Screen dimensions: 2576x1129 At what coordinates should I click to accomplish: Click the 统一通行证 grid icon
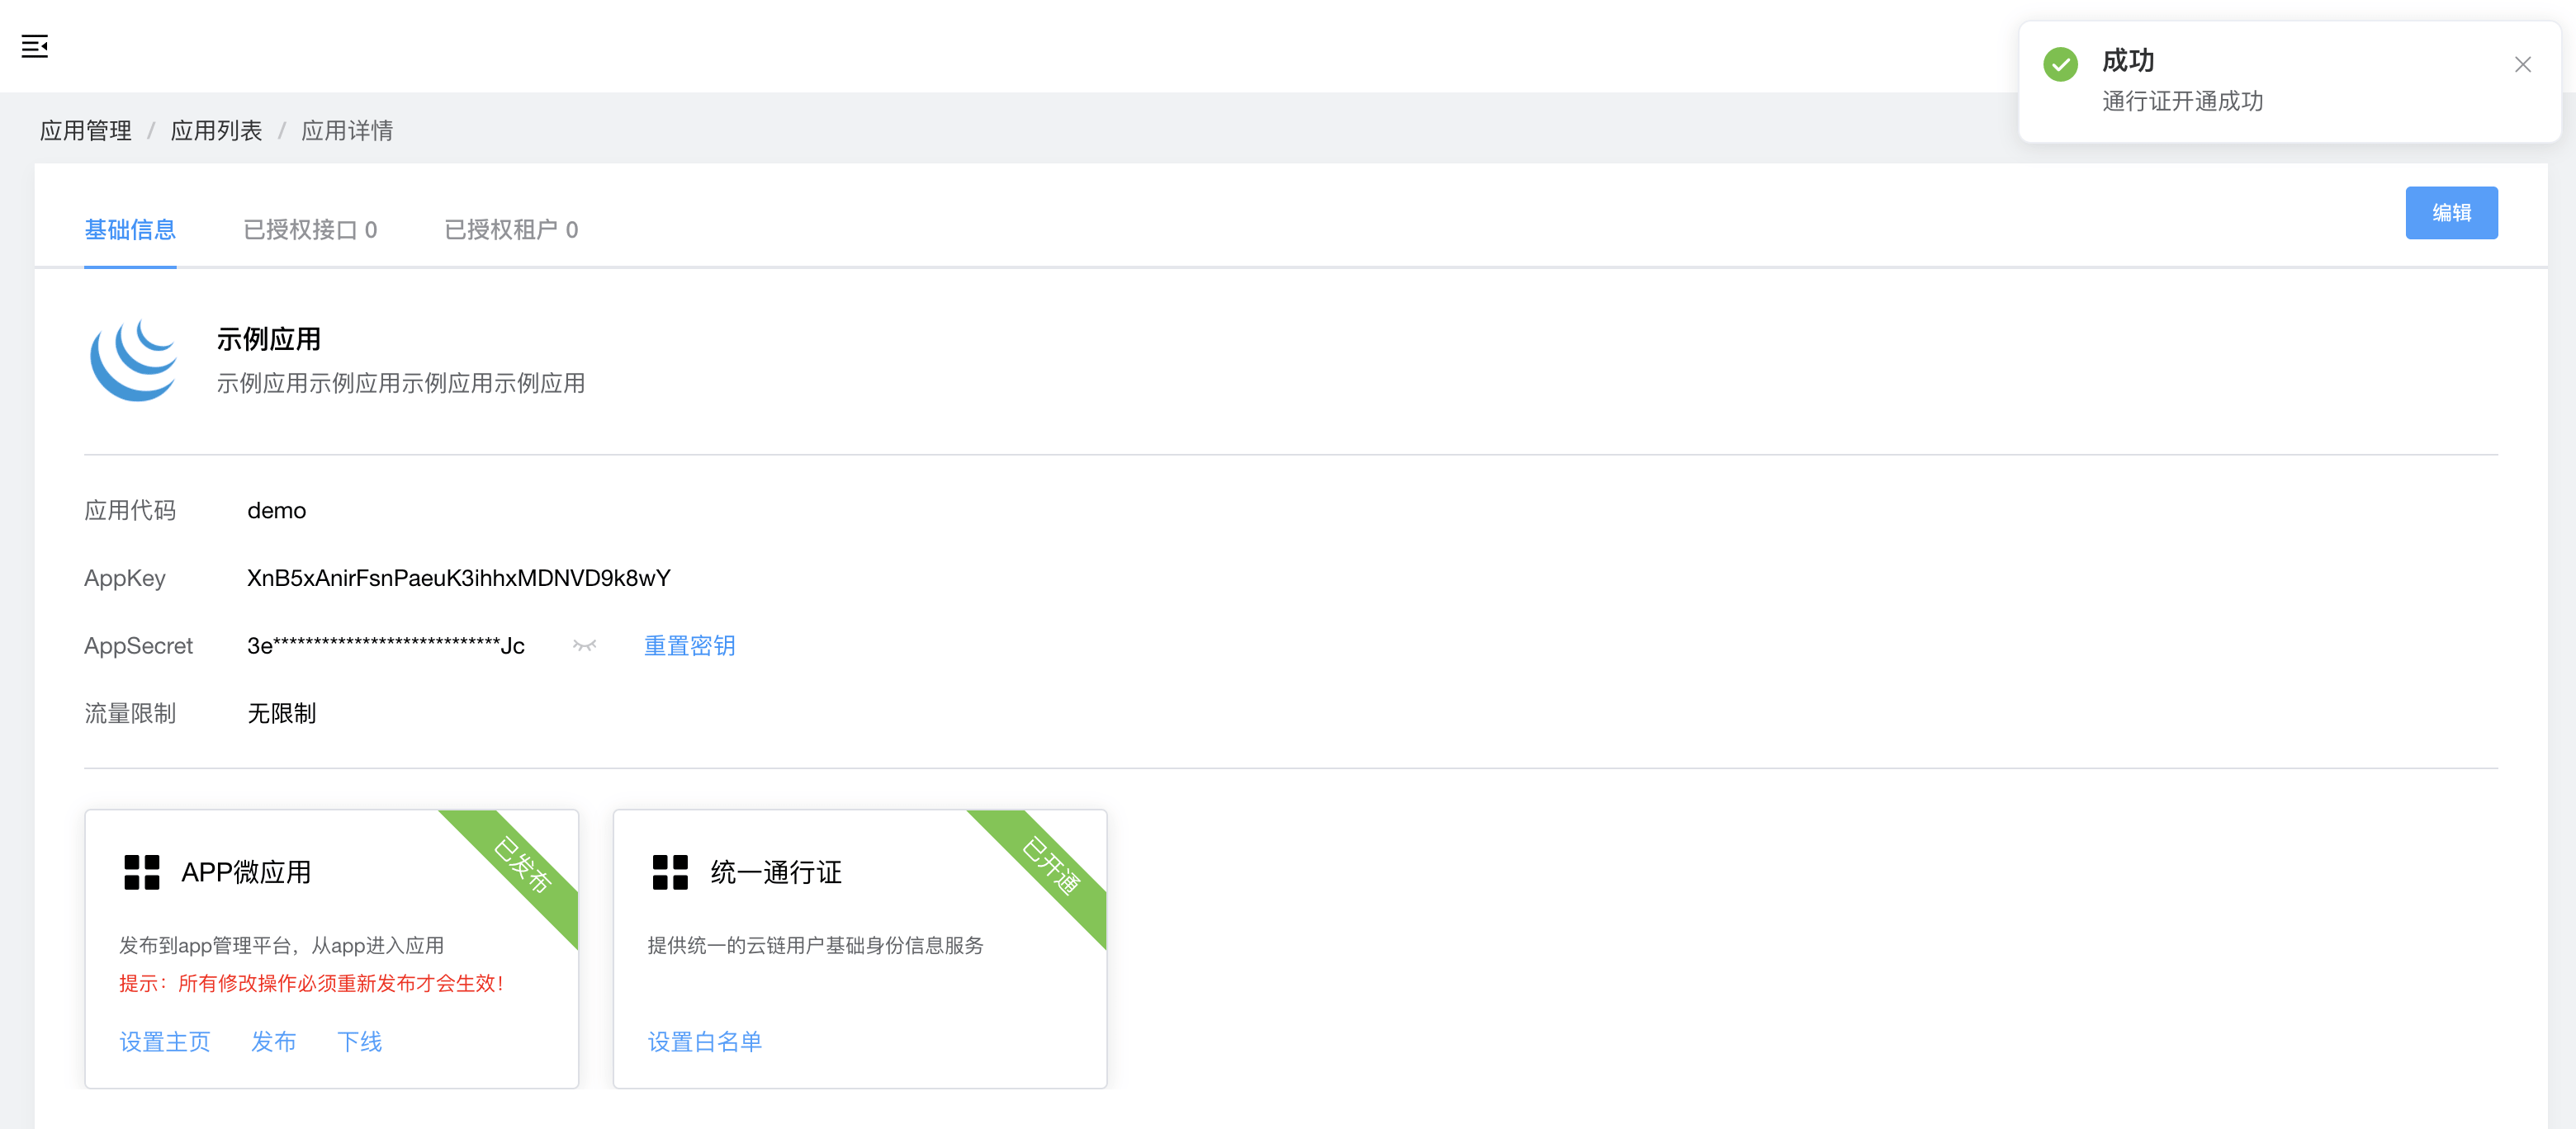point(670,872)
